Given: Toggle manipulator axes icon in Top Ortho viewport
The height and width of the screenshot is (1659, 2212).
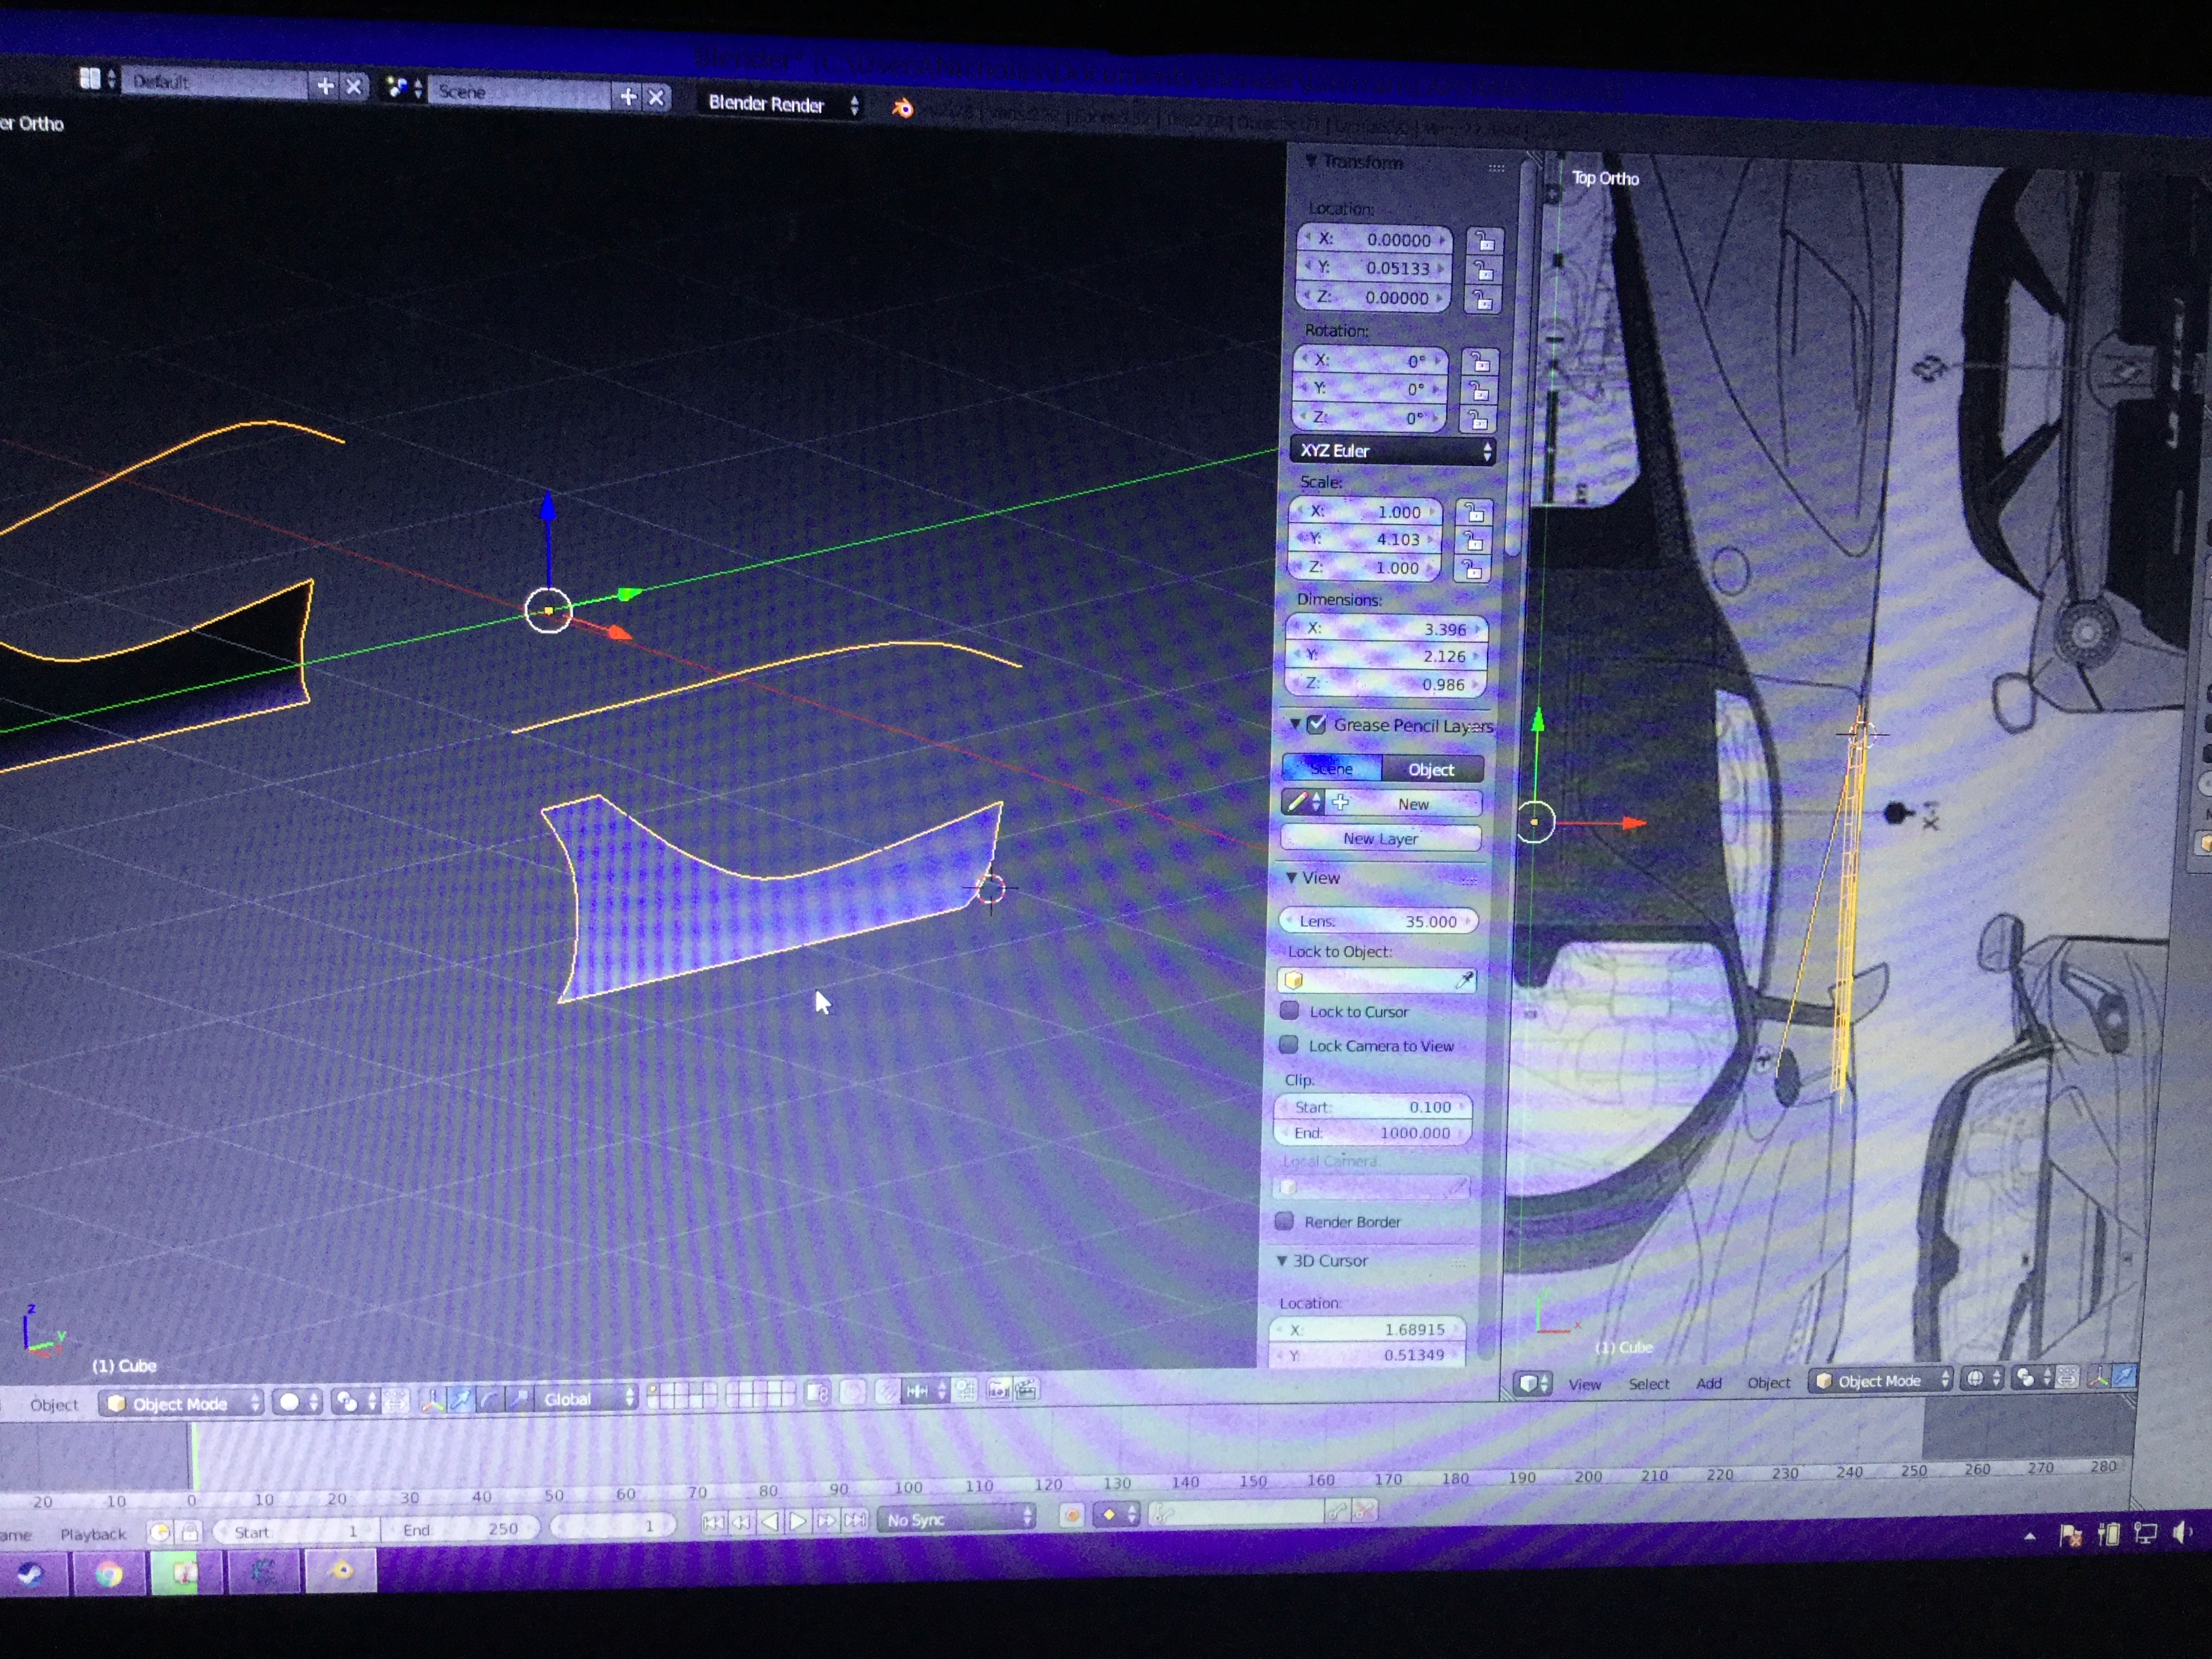Looking at the screenshot, I should 2099,1376.
